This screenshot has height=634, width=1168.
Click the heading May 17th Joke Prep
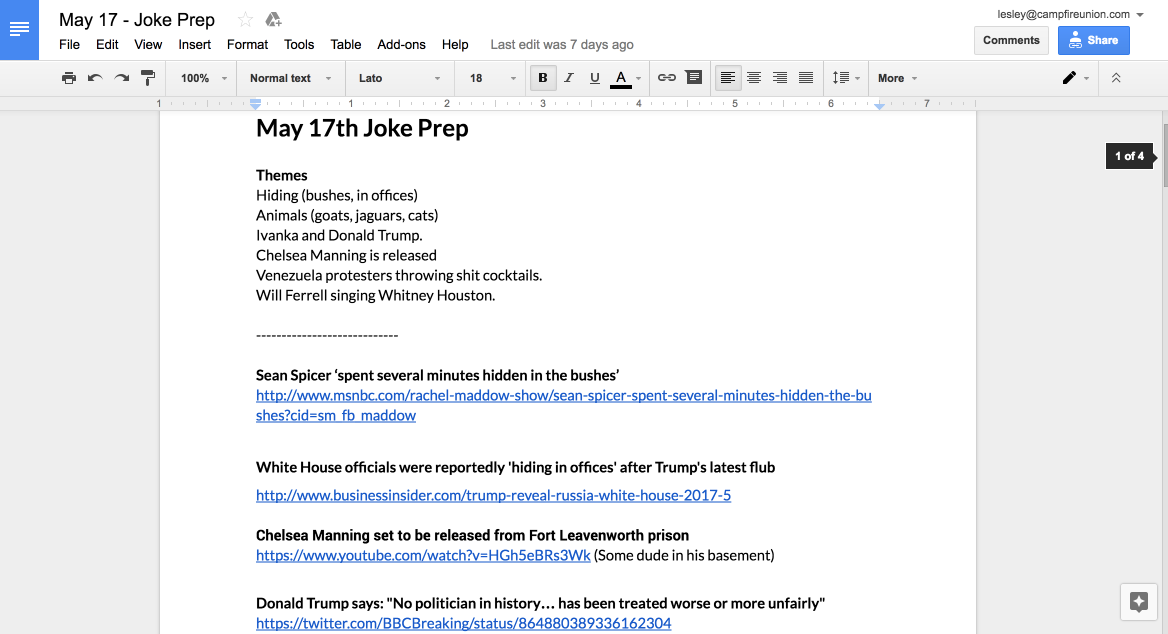click(362, 128)
